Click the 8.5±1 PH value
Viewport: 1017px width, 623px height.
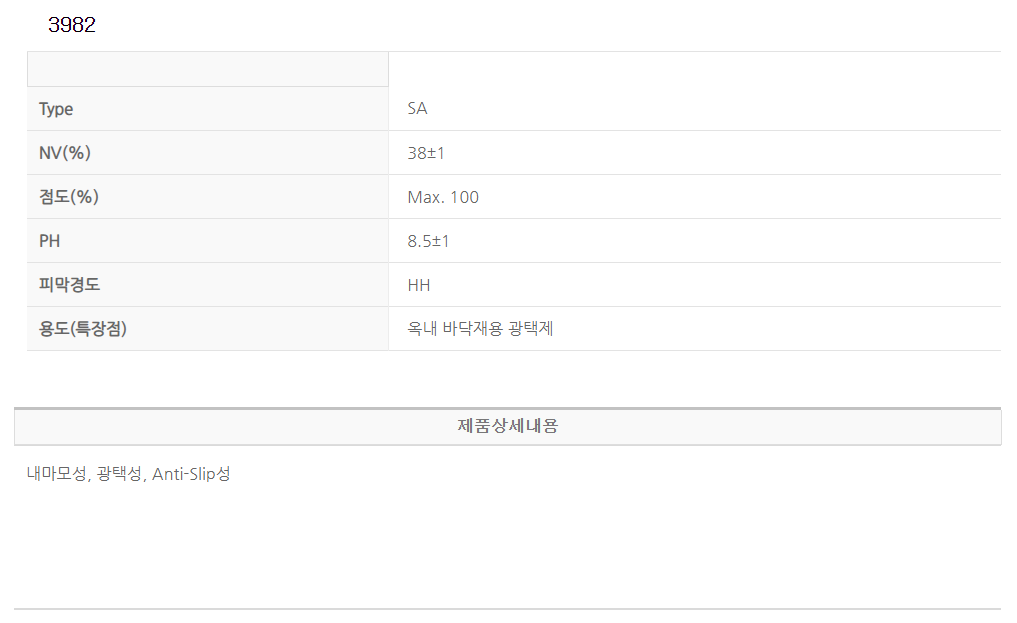click(429, 241)
